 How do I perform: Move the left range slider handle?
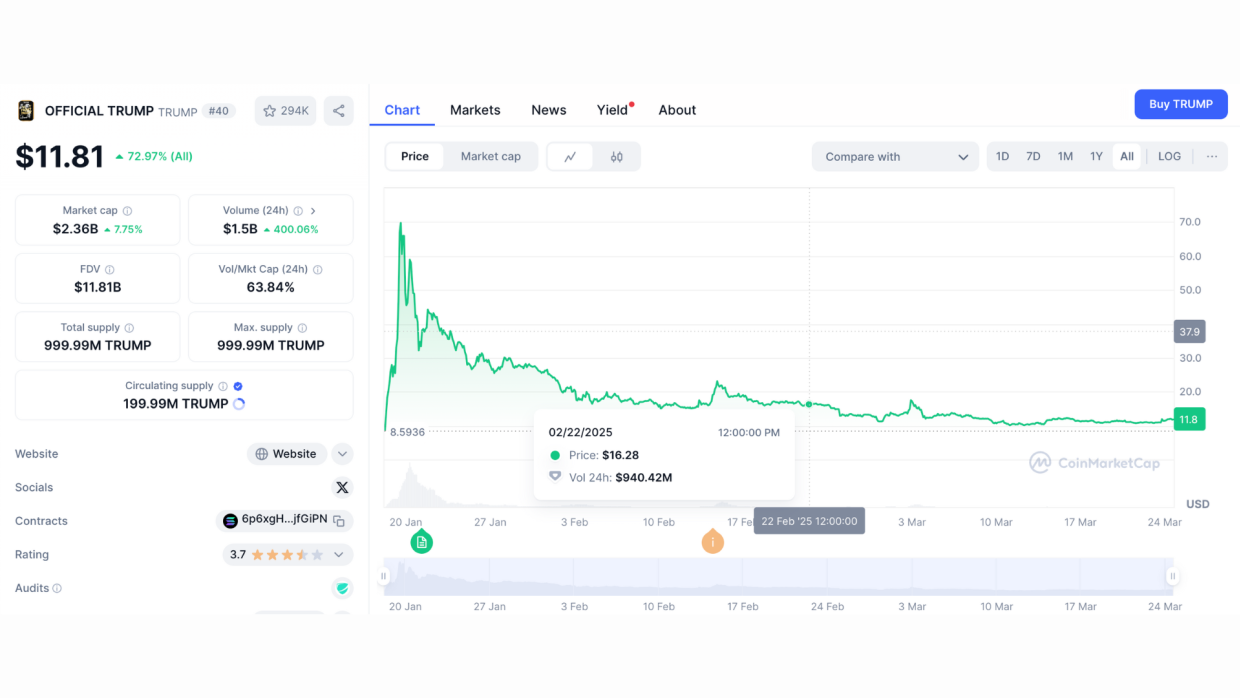click(x=384, y=576)
